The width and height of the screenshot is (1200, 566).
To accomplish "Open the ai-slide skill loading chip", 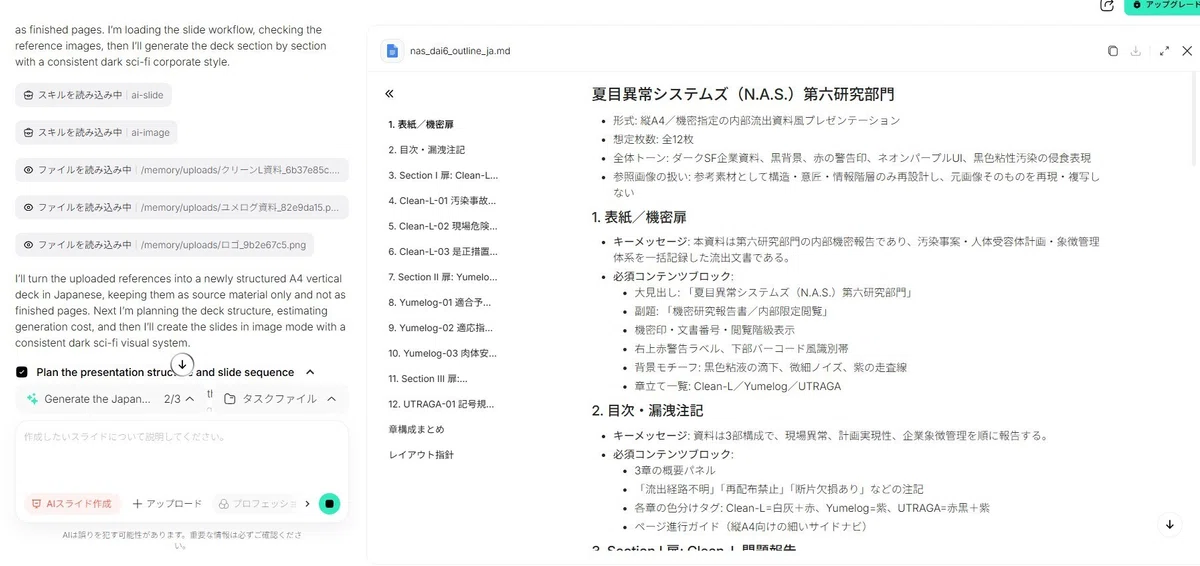I will point(93,95).
